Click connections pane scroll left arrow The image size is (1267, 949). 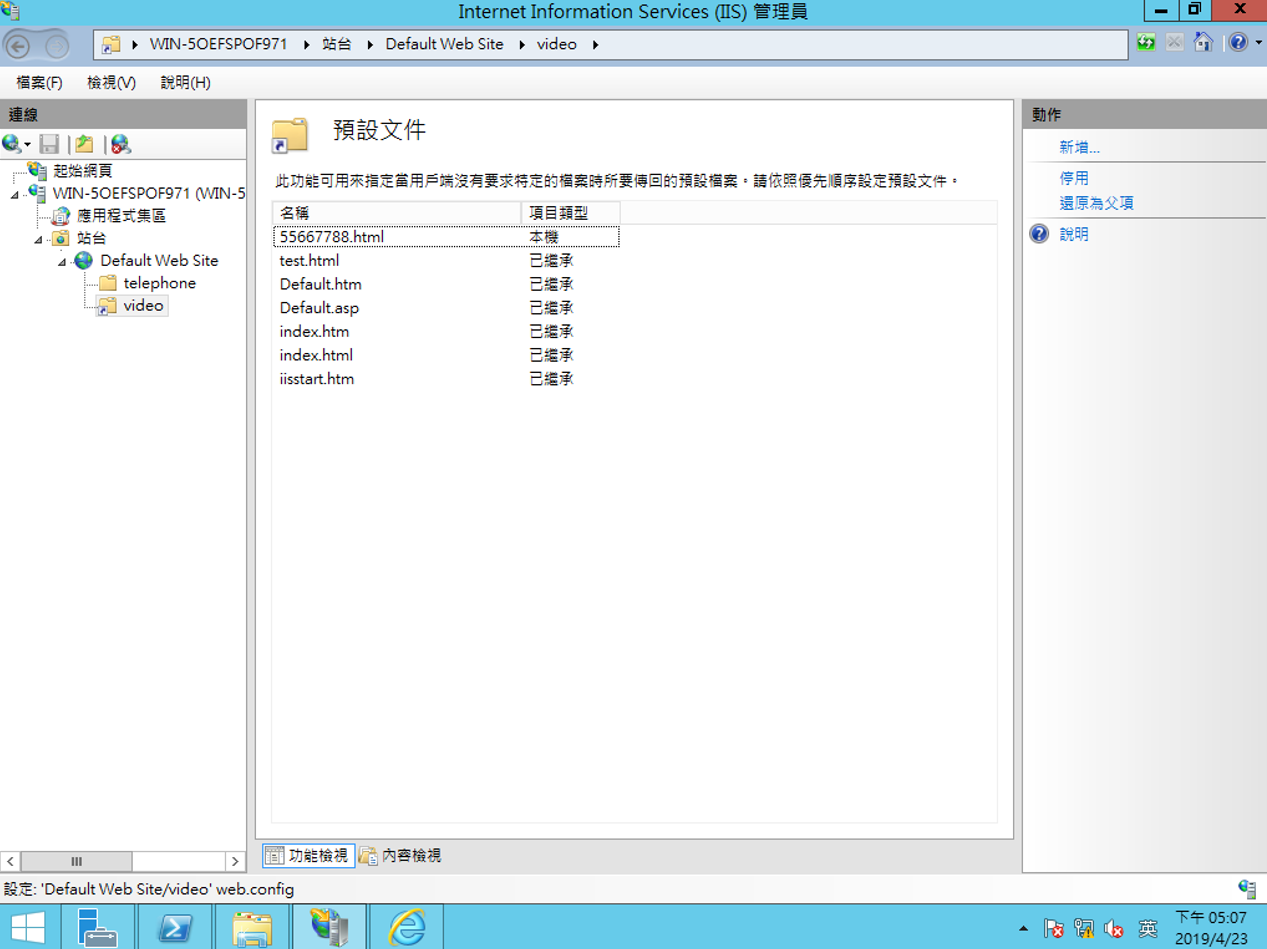click(x=10, y=861)
